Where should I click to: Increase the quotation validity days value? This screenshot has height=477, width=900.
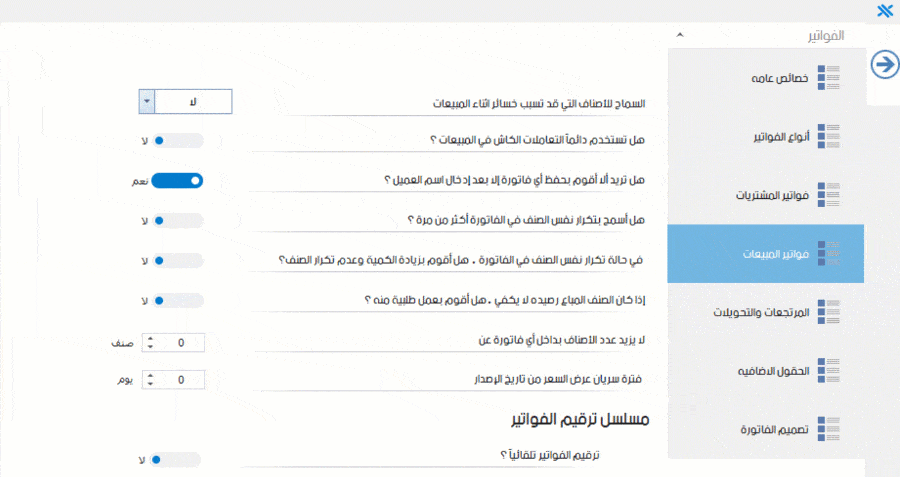click(150, 375)
